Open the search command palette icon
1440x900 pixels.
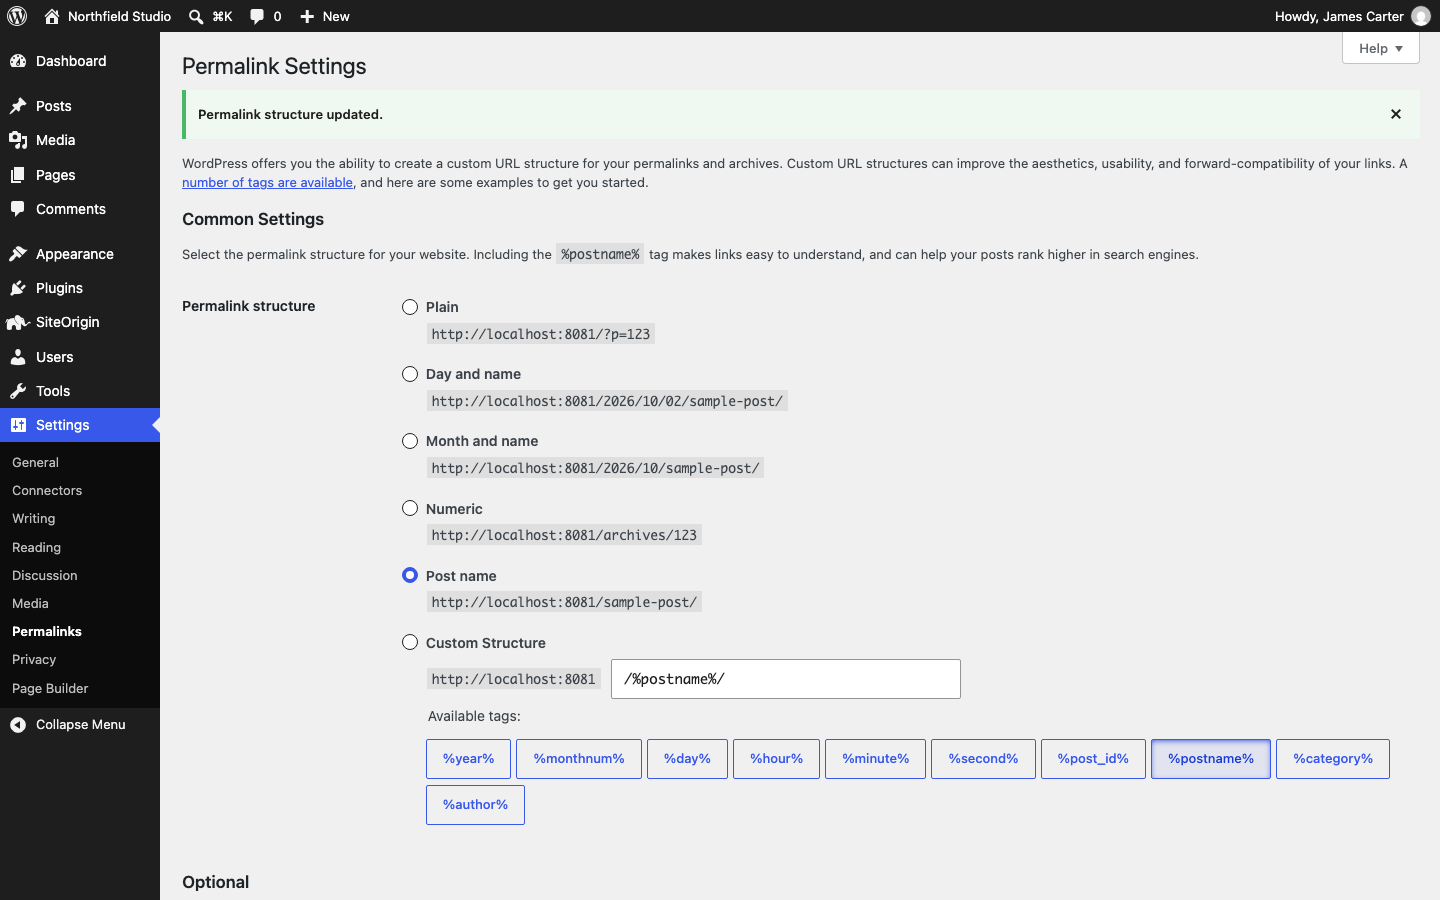(x=196, y=16)
